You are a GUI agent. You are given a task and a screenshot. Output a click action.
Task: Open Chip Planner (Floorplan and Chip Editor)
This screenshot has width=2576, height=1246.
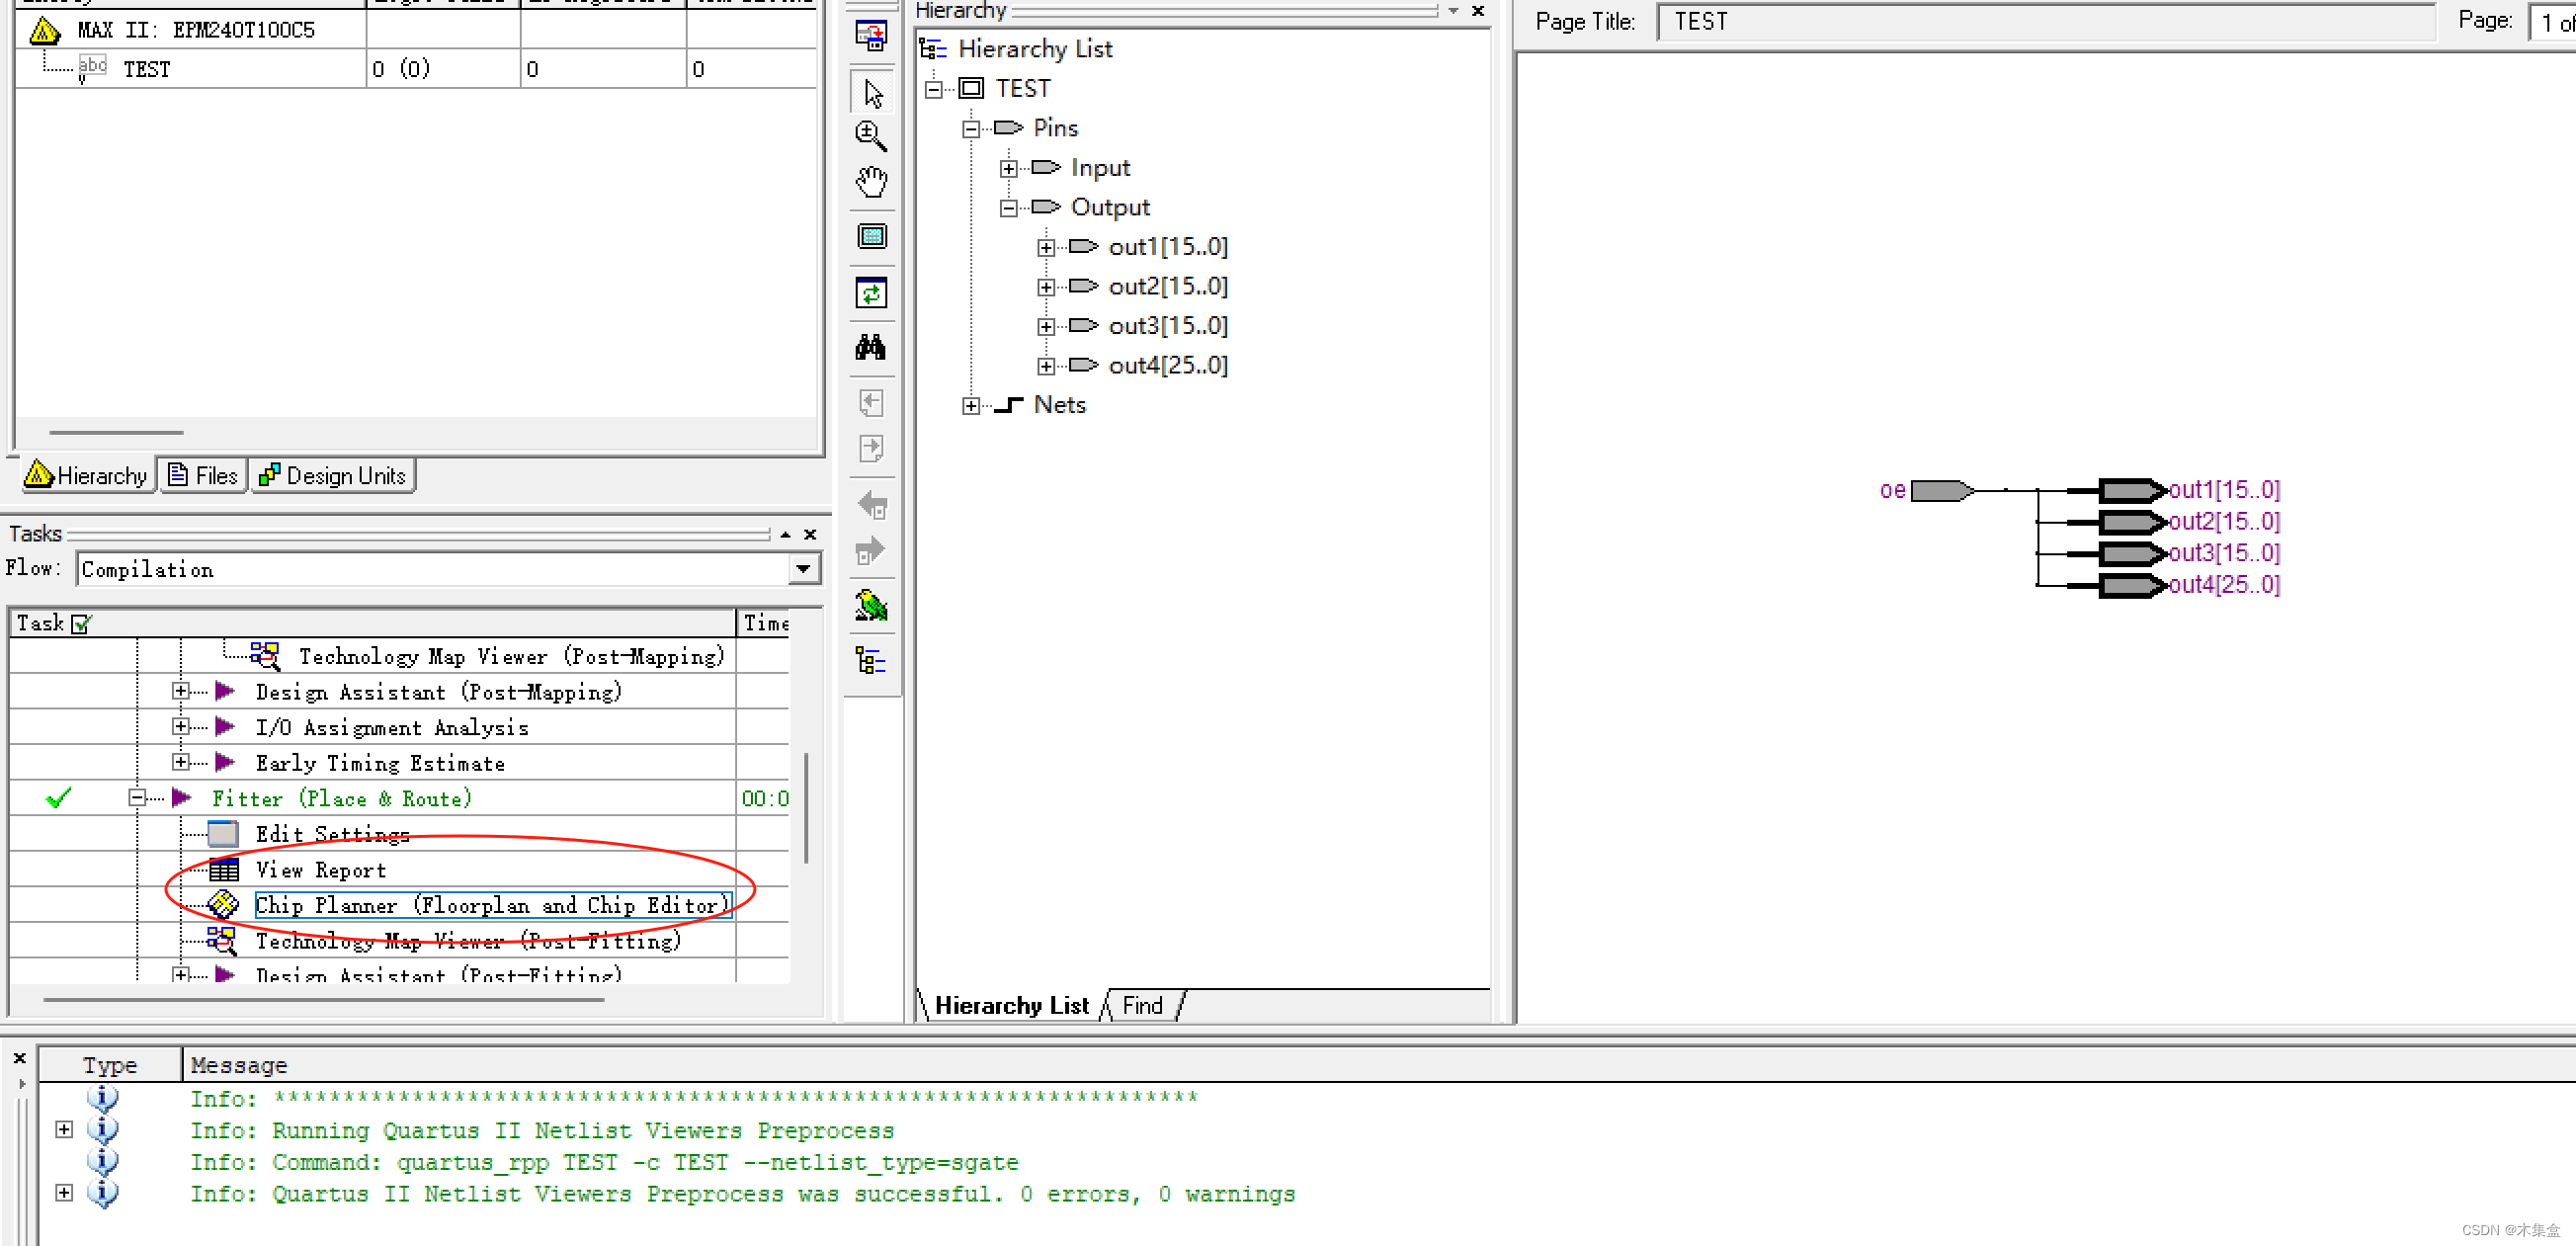click(490, 905)
